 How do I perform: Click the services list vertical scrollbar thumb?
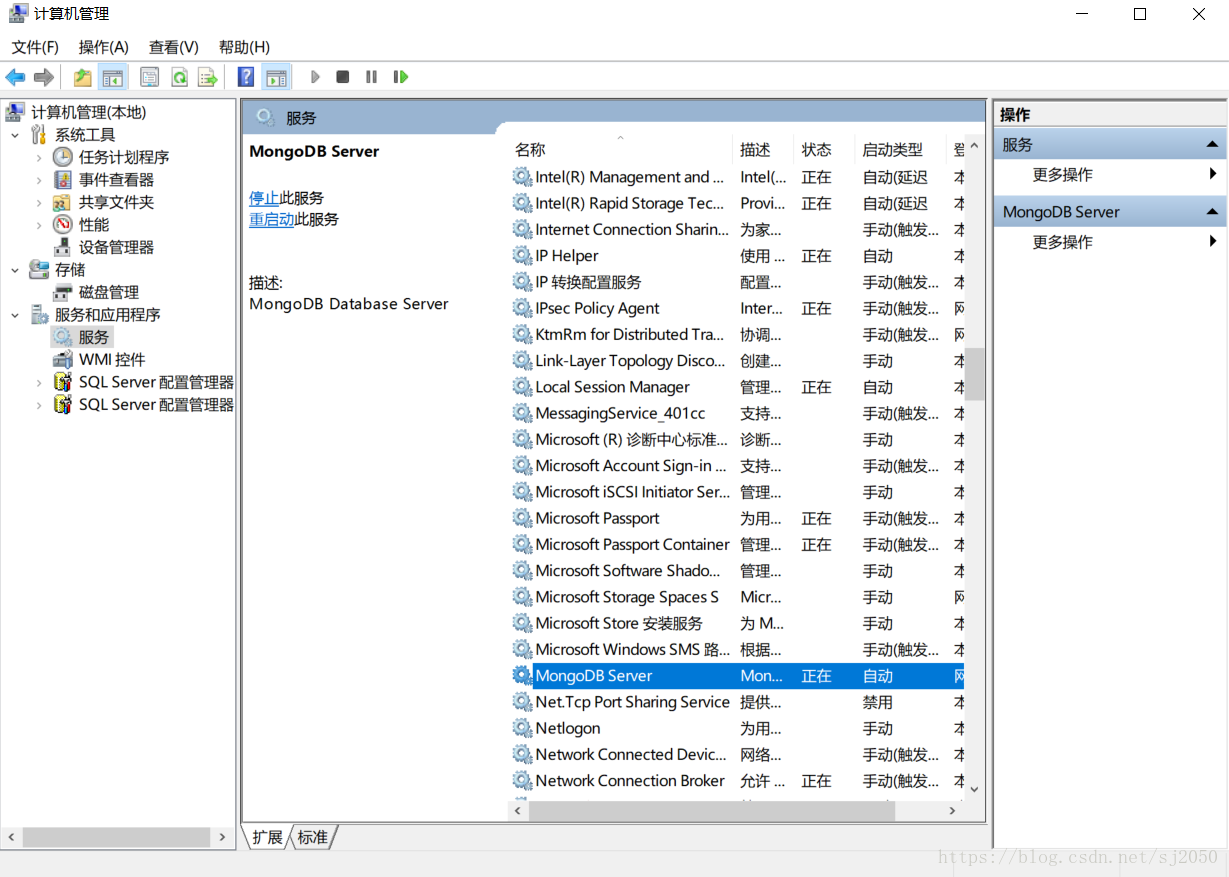point(975,374)
